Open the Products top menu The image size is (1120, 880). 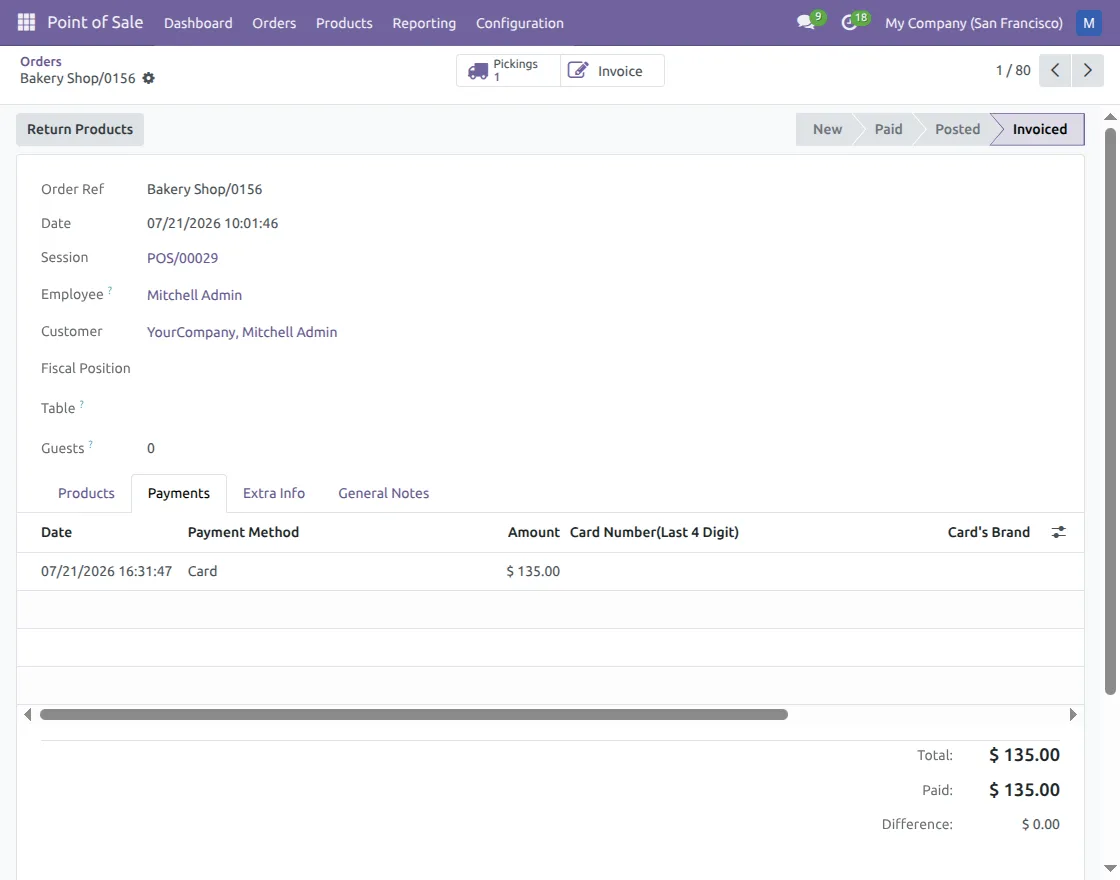point(344,23)
